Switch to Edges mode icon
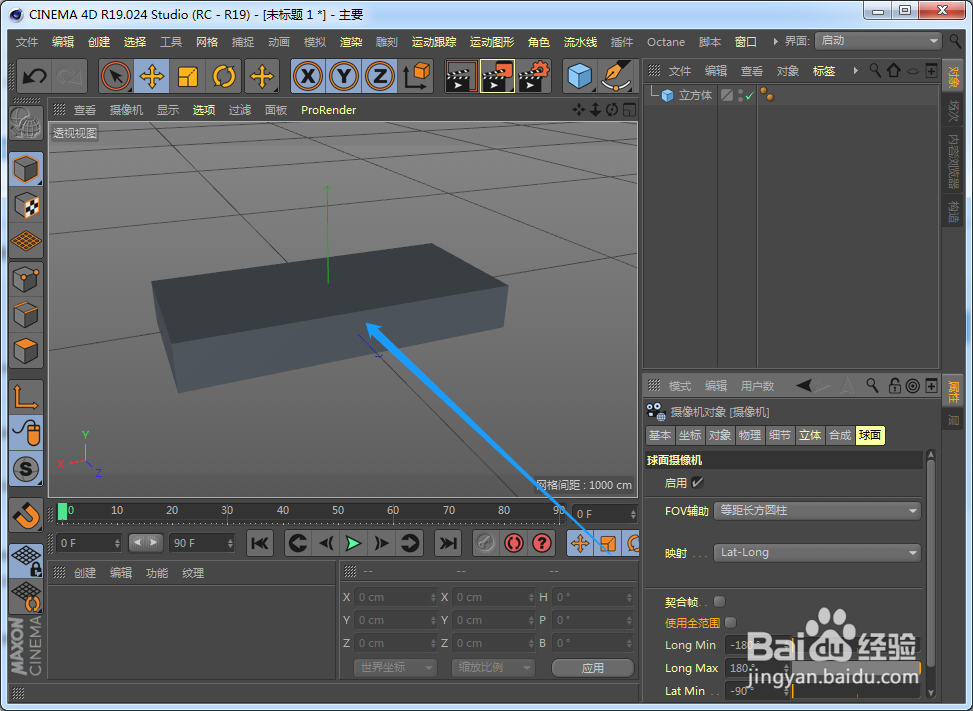Viewport: 973px width, 711px height. pyautogui.click(x=25, y=315)
